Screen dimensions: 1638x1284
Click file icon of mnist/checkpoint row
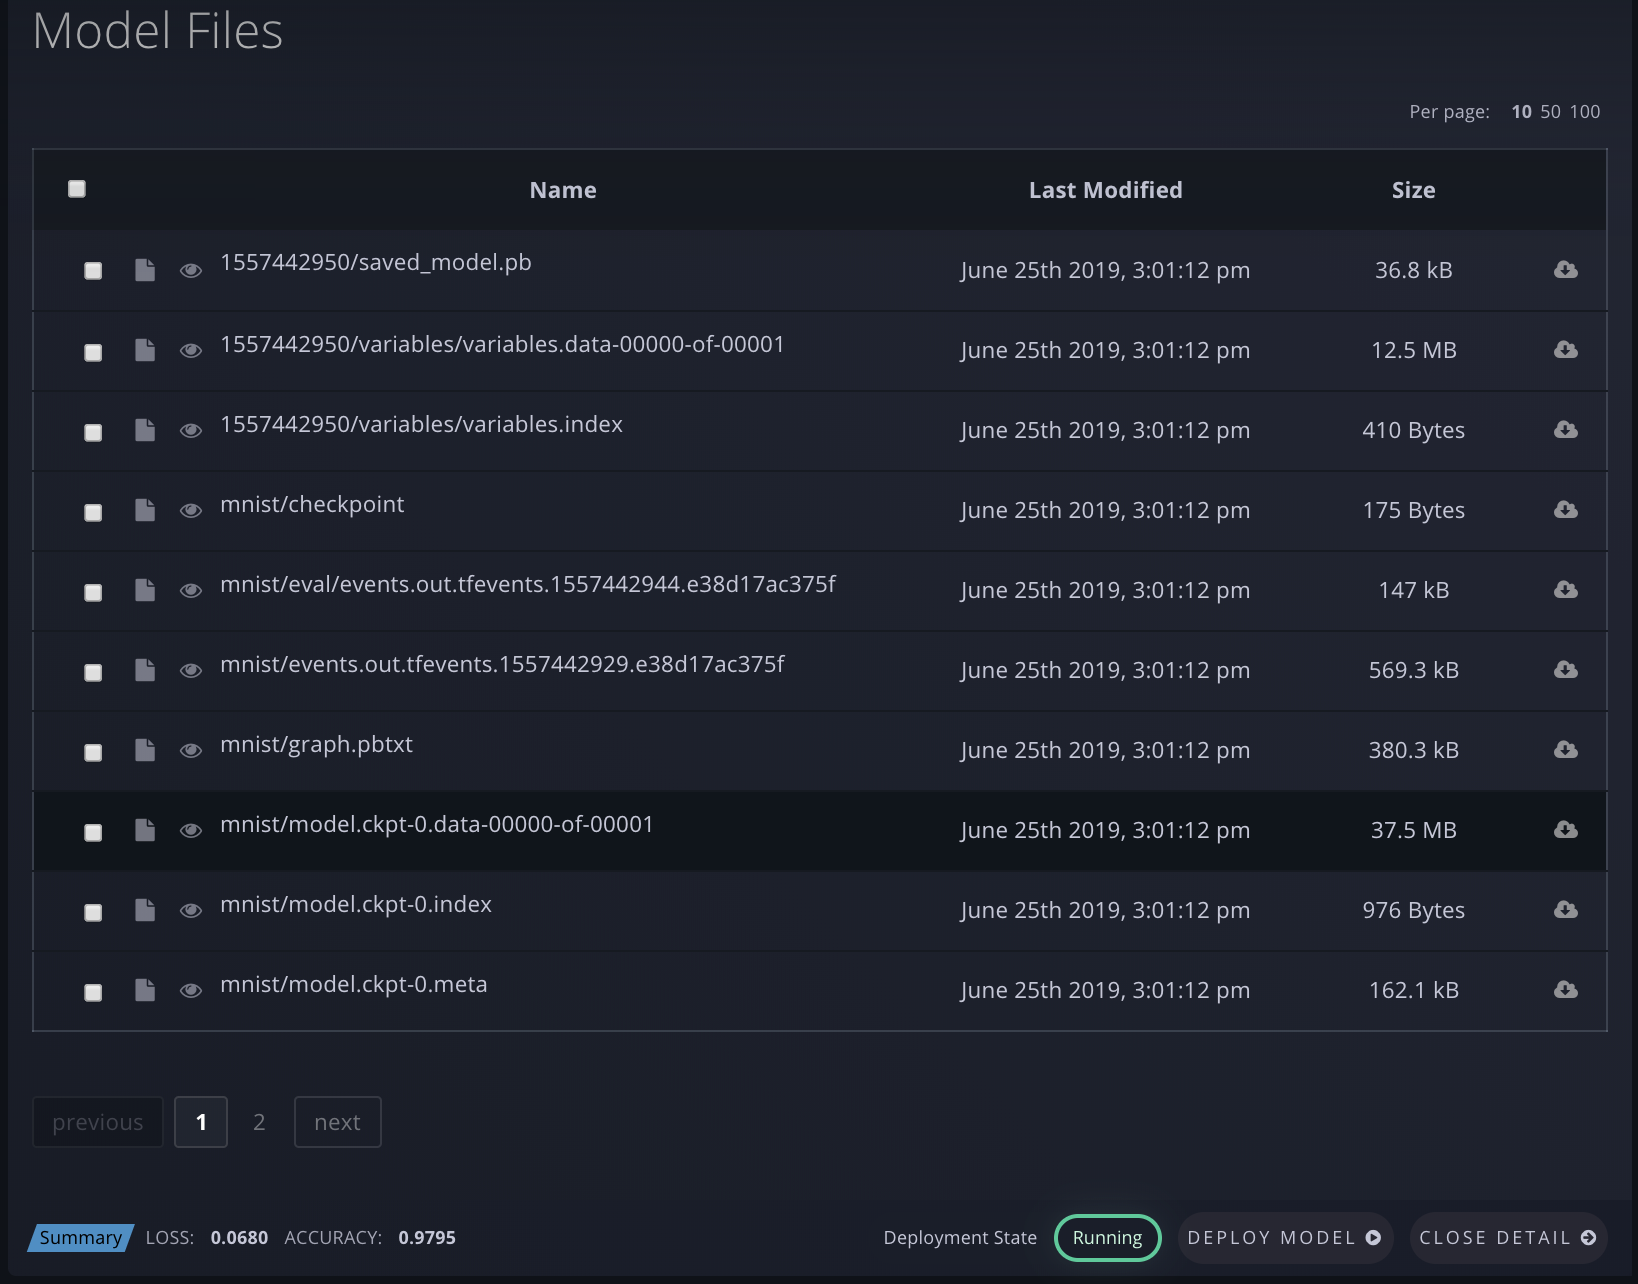145,510
